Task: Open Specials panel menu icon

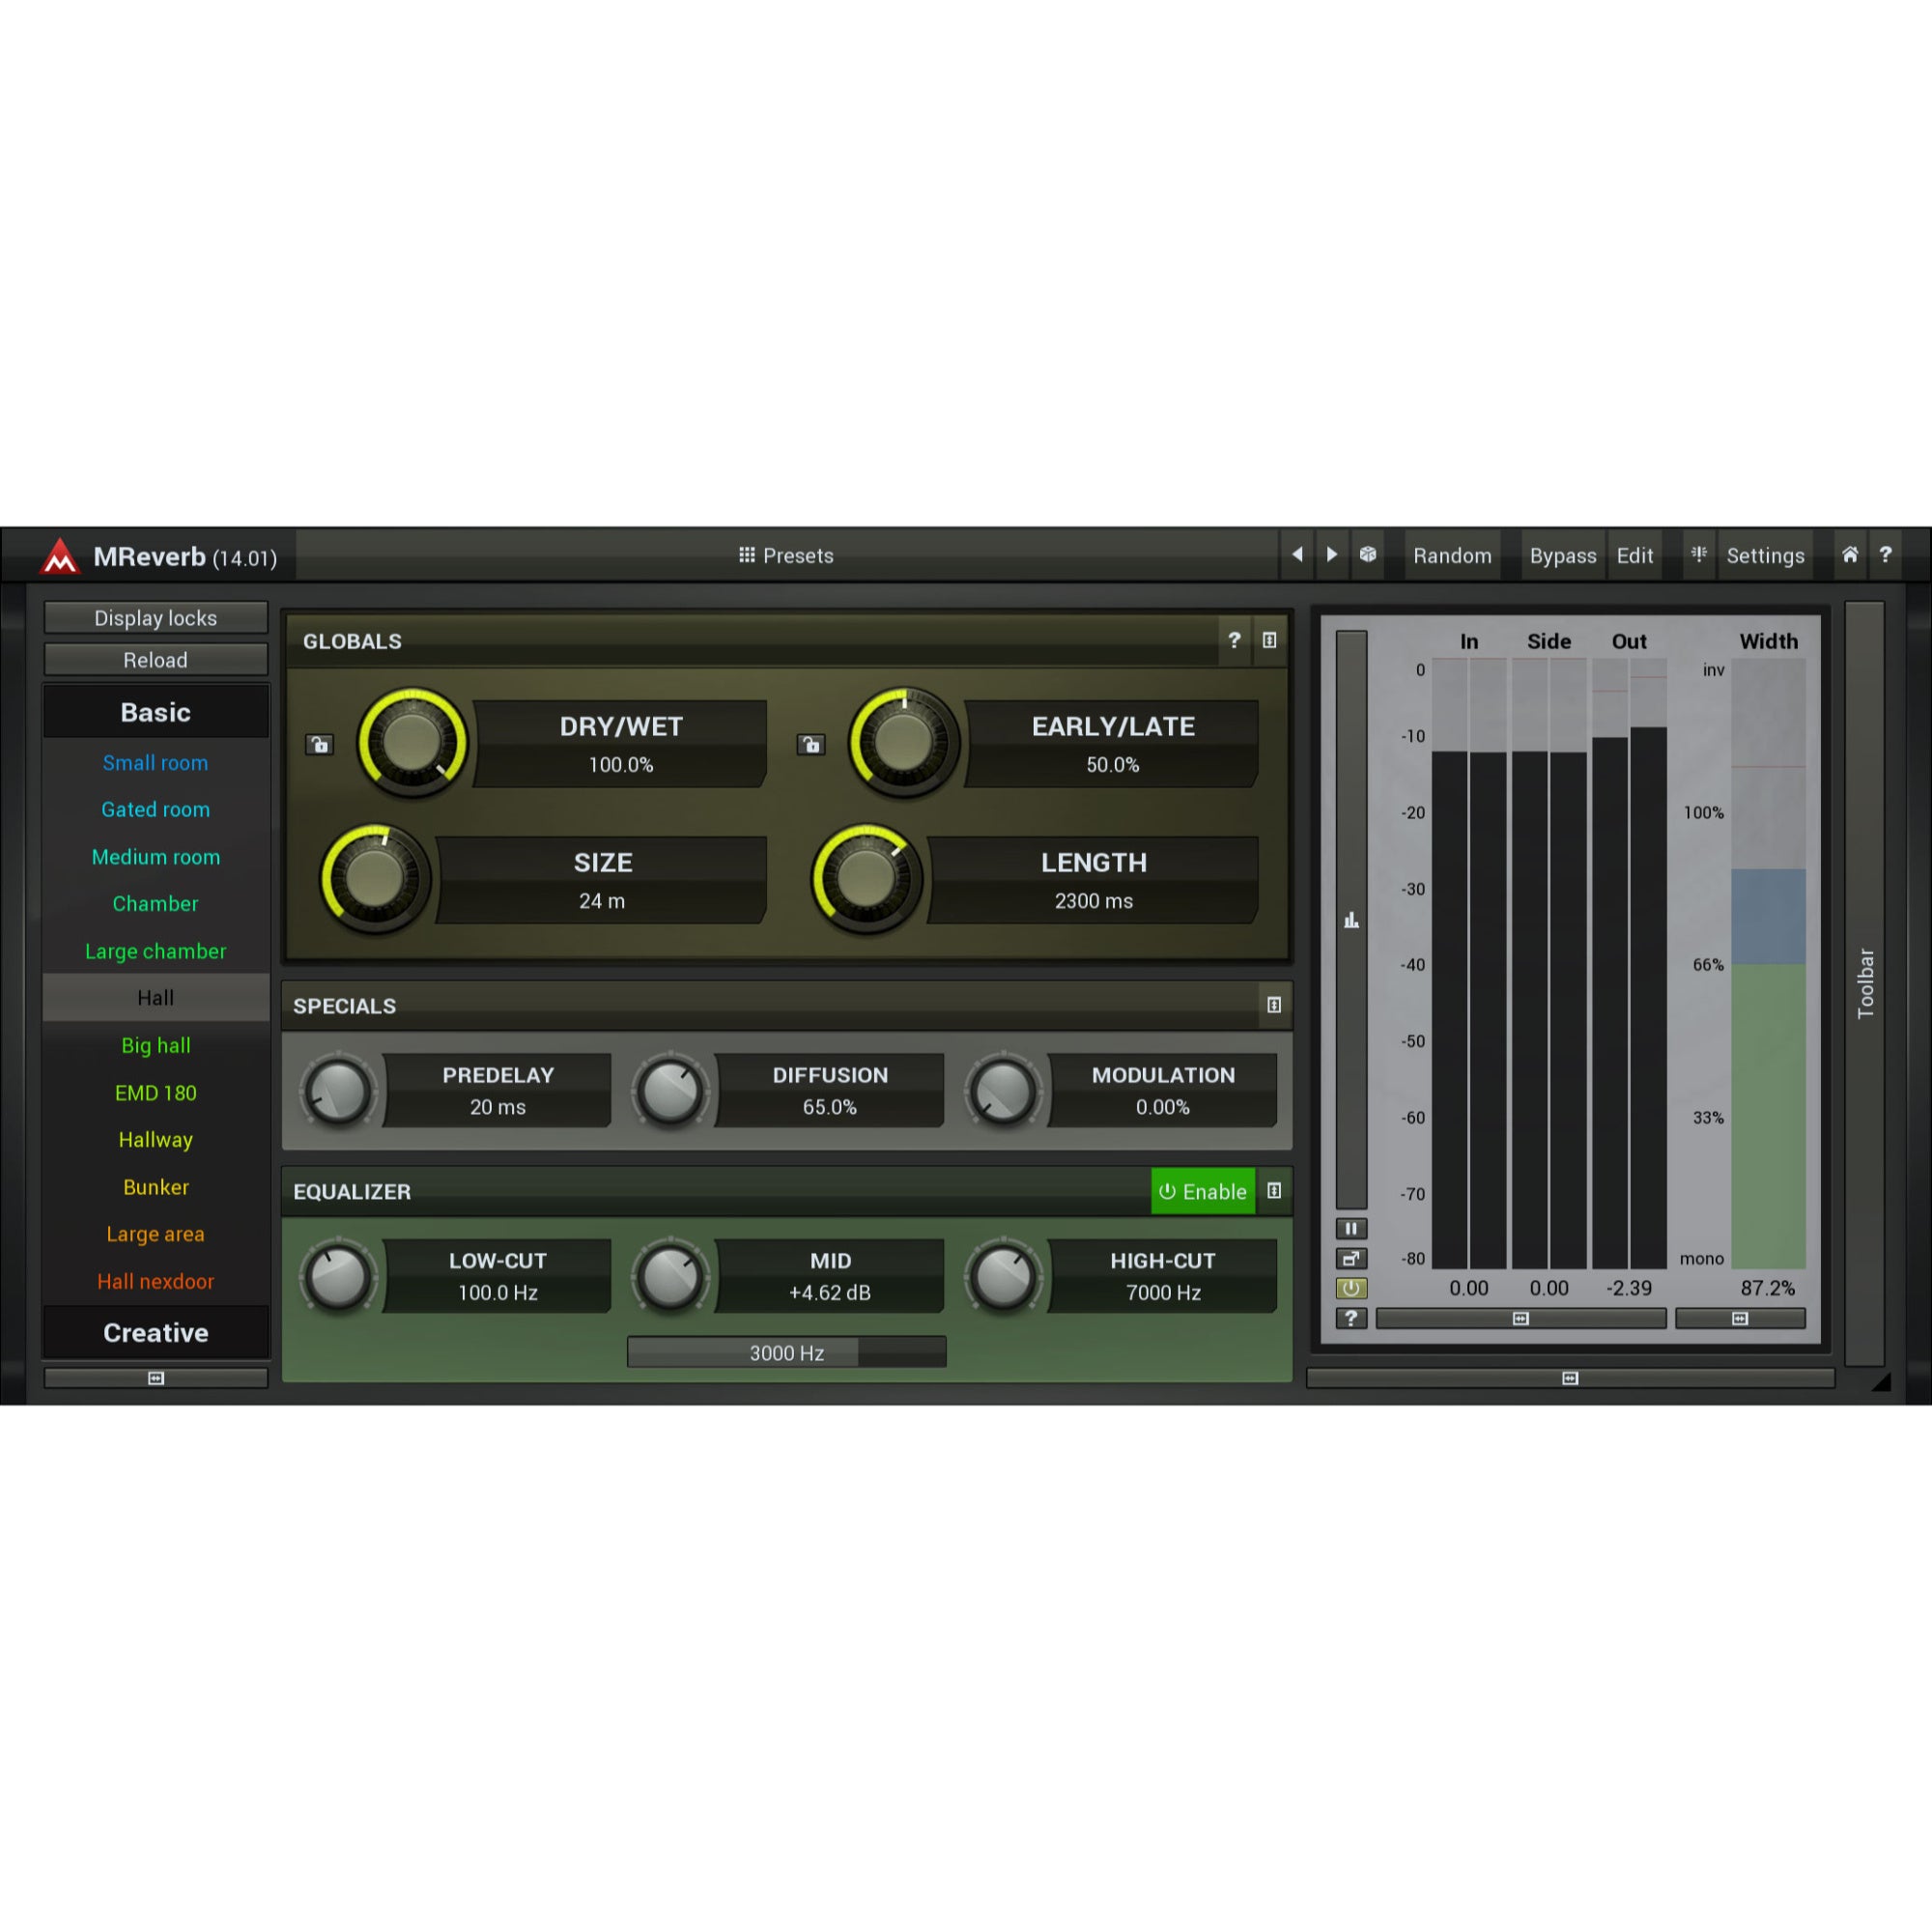Action: (1274, 1005)
